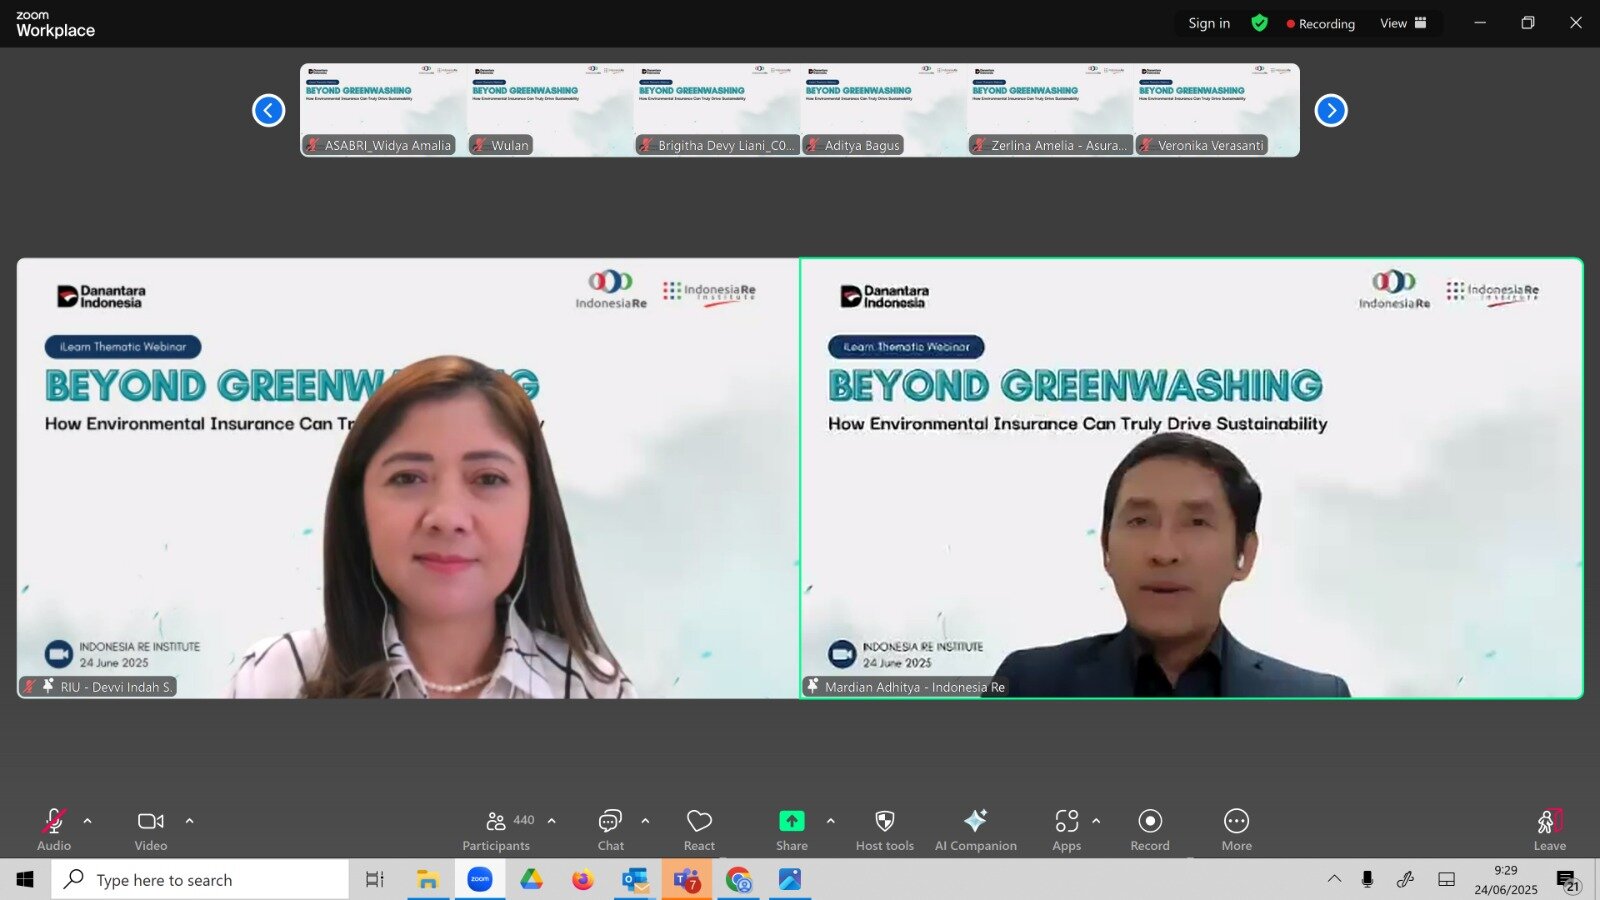Screen dimensions: 1600x900
Task: Click the tray microphone icon
Action: (x=1367, y=879)
